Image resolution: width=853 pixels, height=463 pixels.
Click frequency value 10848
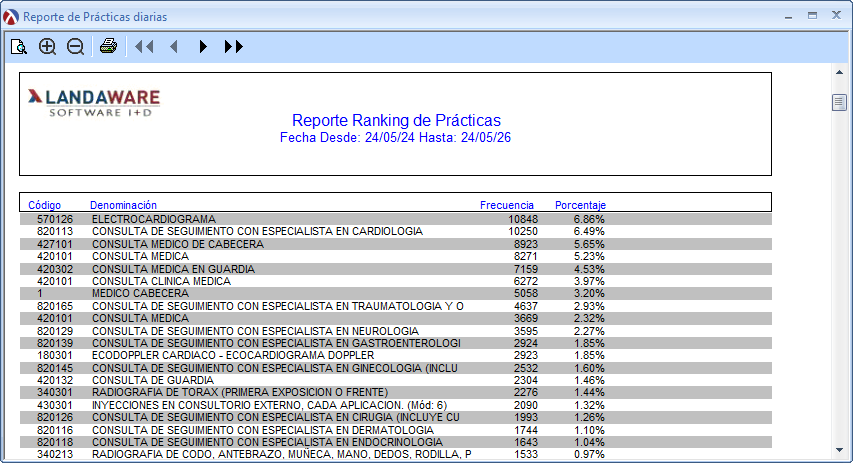tap(523, 219)
